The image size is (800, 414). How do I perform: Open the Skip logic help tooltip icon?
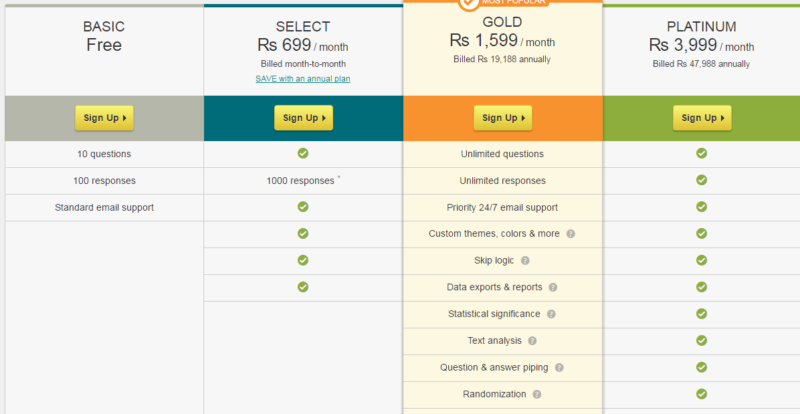point(525,260)
